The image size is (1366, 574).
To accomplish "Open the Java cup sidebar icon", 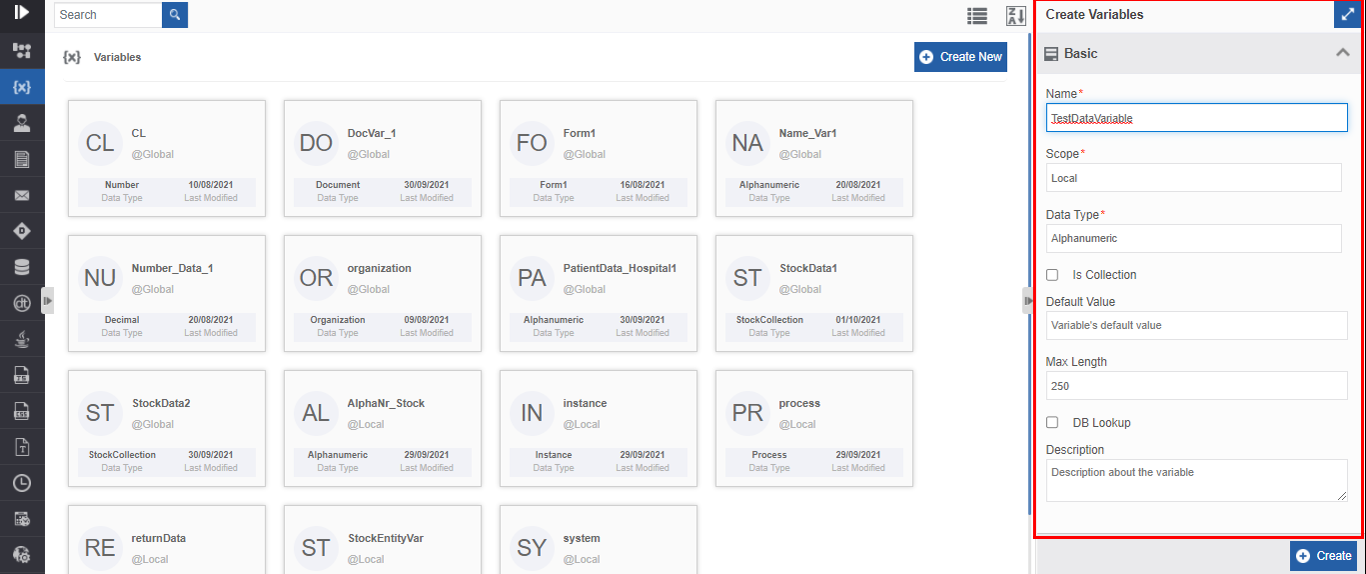I will [x=22, y=339].
